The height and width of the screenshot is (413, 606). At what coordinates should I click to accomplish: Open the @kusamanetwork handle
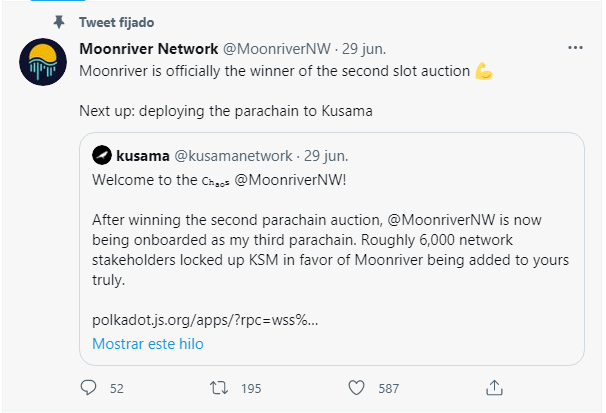click(233, 155)
